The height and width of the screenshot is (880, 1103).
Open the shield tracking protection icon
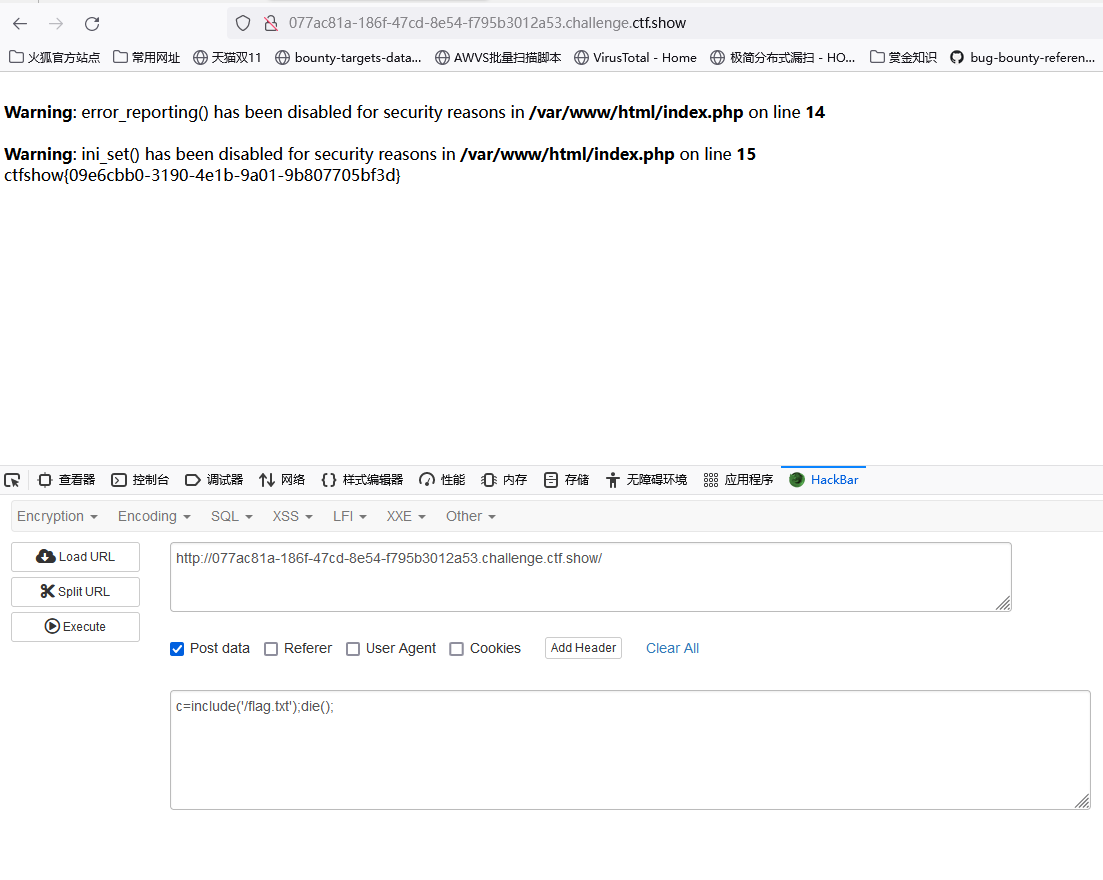(243, 23)
